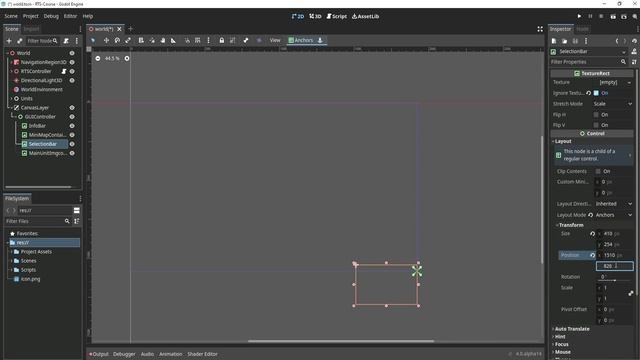Screen dimensions: 640x360
Task: Reset Size property revert arrow
Action: pyautogui.click(x=592, y=233)
